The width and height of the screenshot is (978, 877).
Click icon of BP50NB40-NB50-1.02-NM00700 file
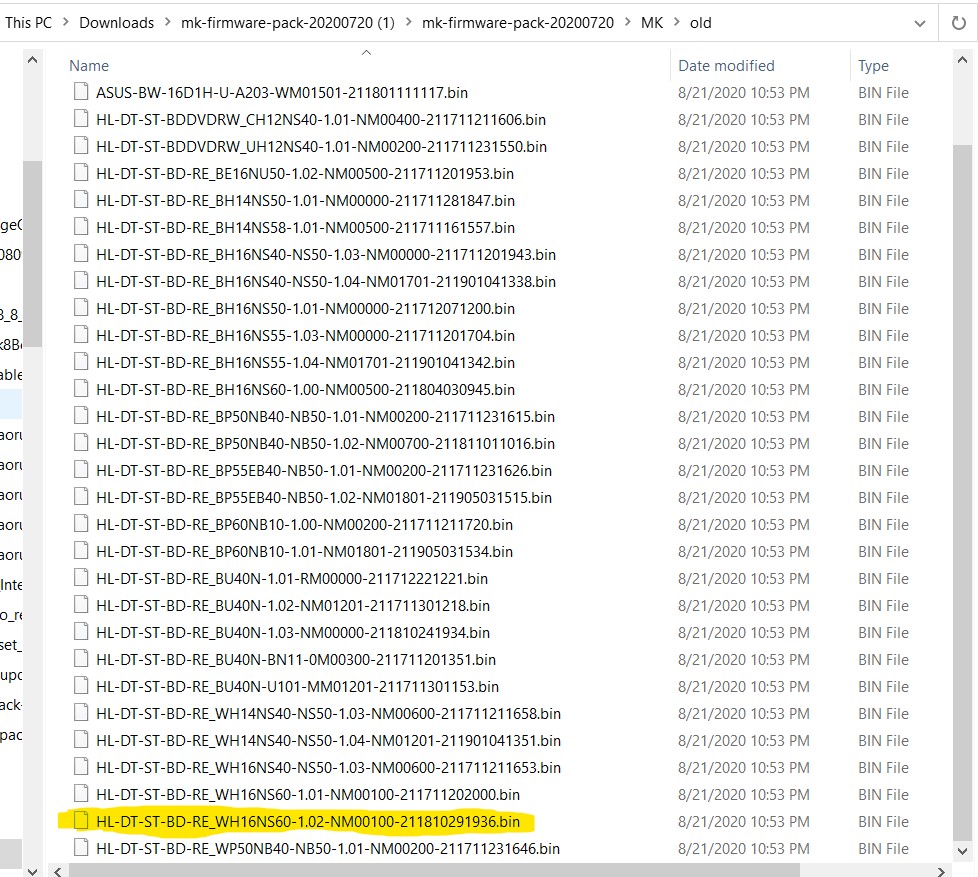[x=80, y=442]
